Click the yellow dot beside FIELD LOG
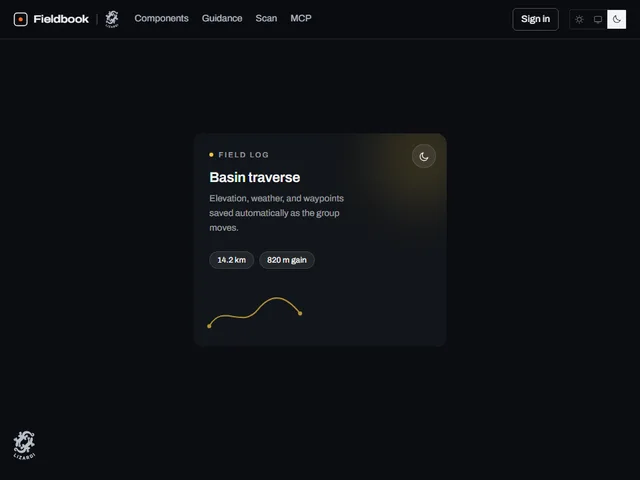This screenshot has width=640, height=480. coord(211,155)
